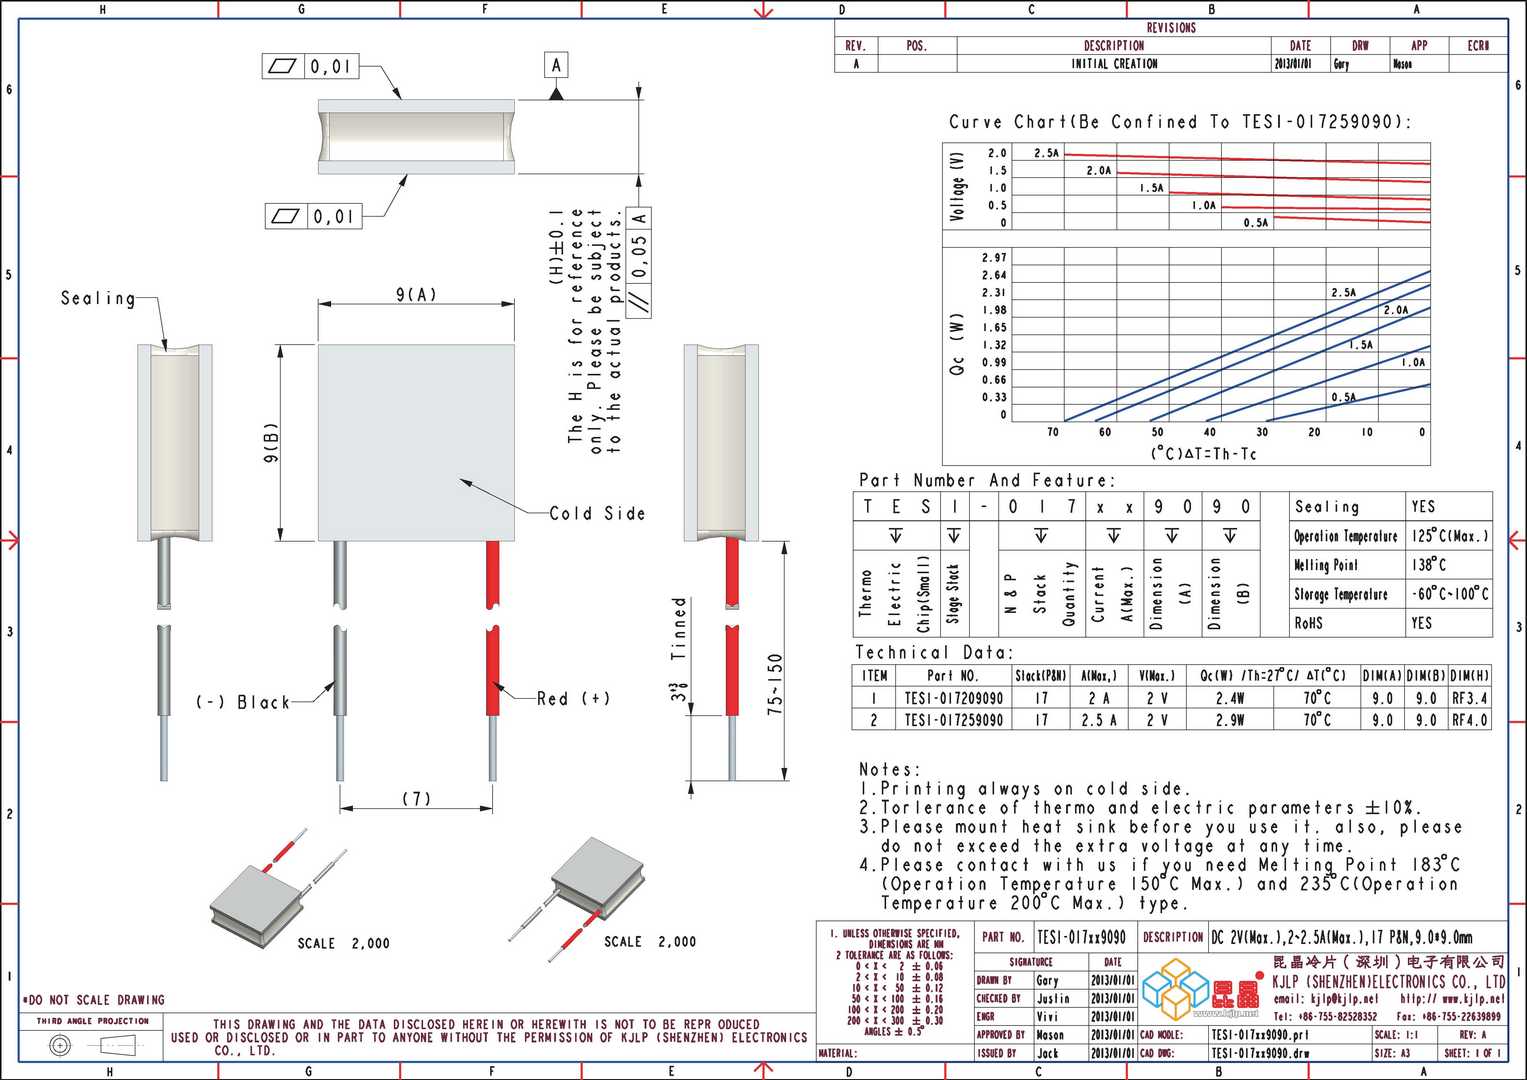The image size is (1527, 1080).
Task: Click the upper flatness tolerance 0,01 frame
Action: (x=310, y=67)
